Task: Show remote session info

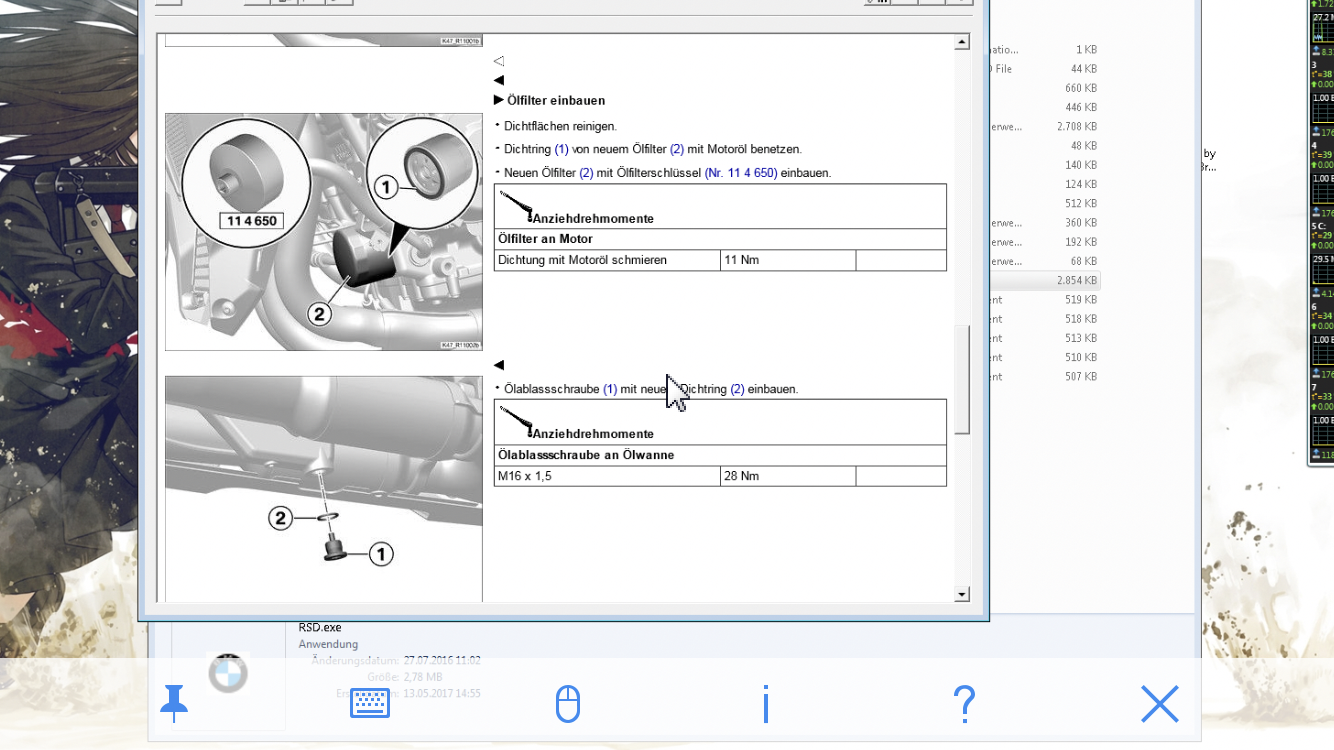Action: click(x=765, y=704)
